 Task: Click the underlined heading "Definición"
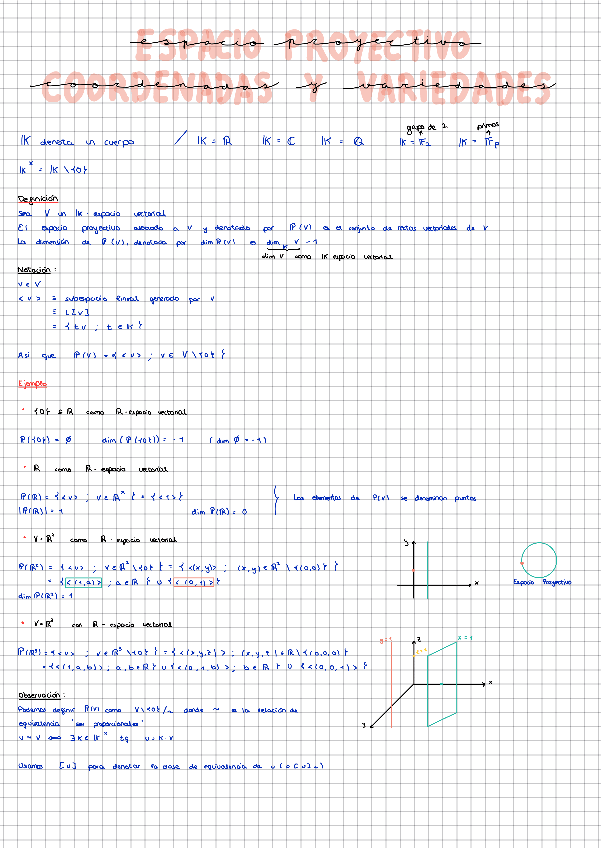click(x=38, y=199)
